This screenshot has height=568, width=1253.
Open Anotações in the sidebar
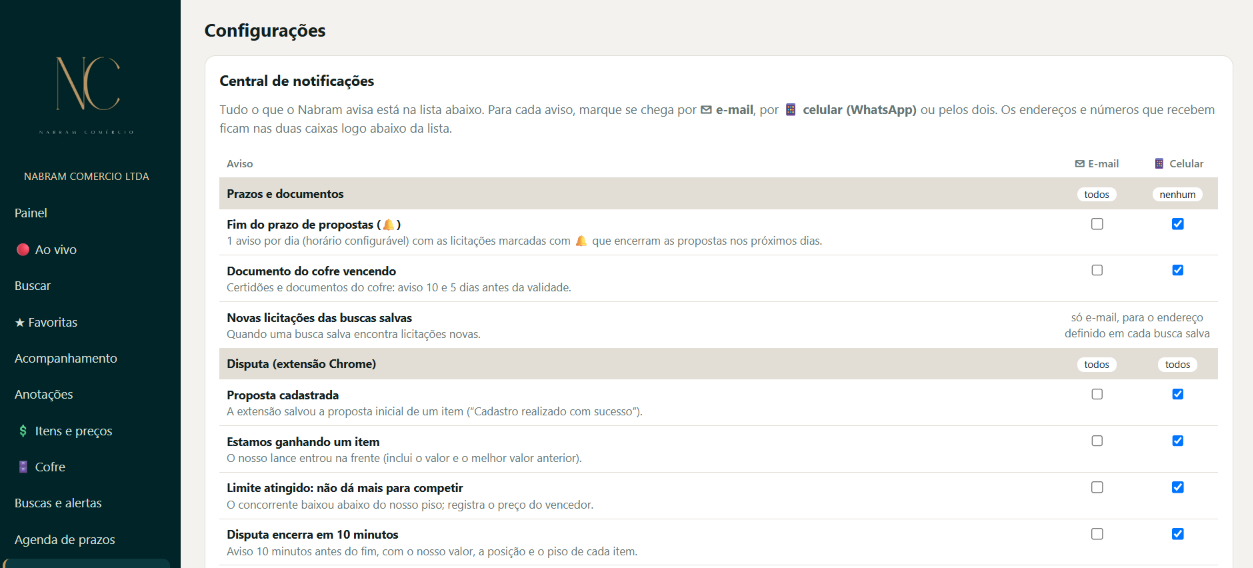[x=43, y=395]
